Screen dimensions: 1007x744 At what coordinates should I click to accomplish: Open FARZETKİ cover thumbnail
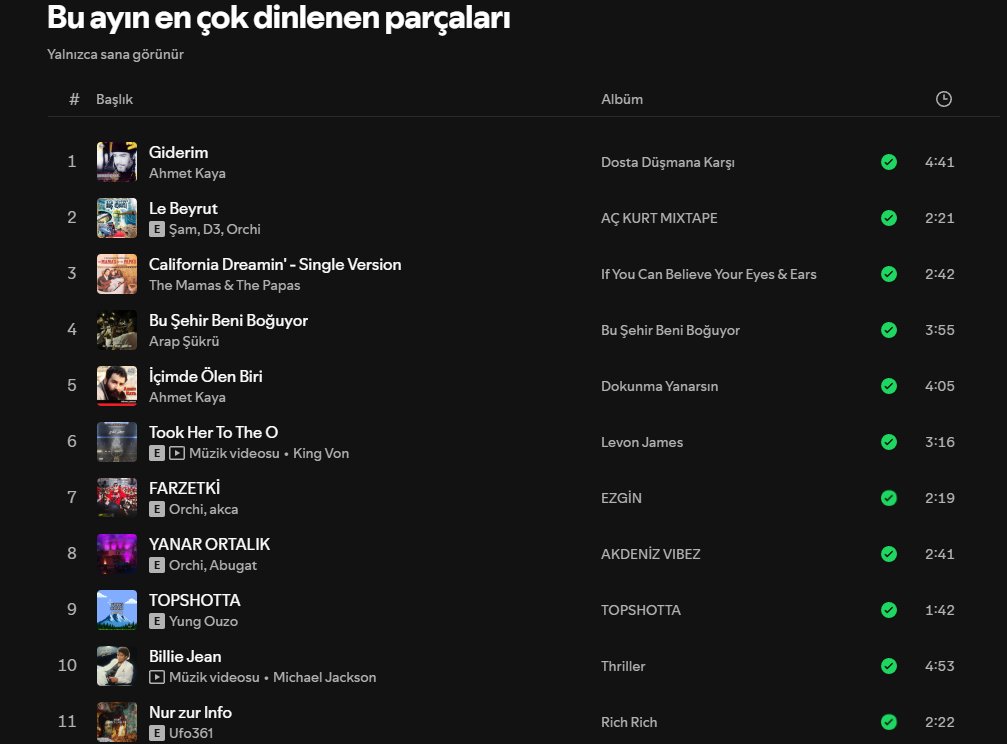tap(117, 498)
